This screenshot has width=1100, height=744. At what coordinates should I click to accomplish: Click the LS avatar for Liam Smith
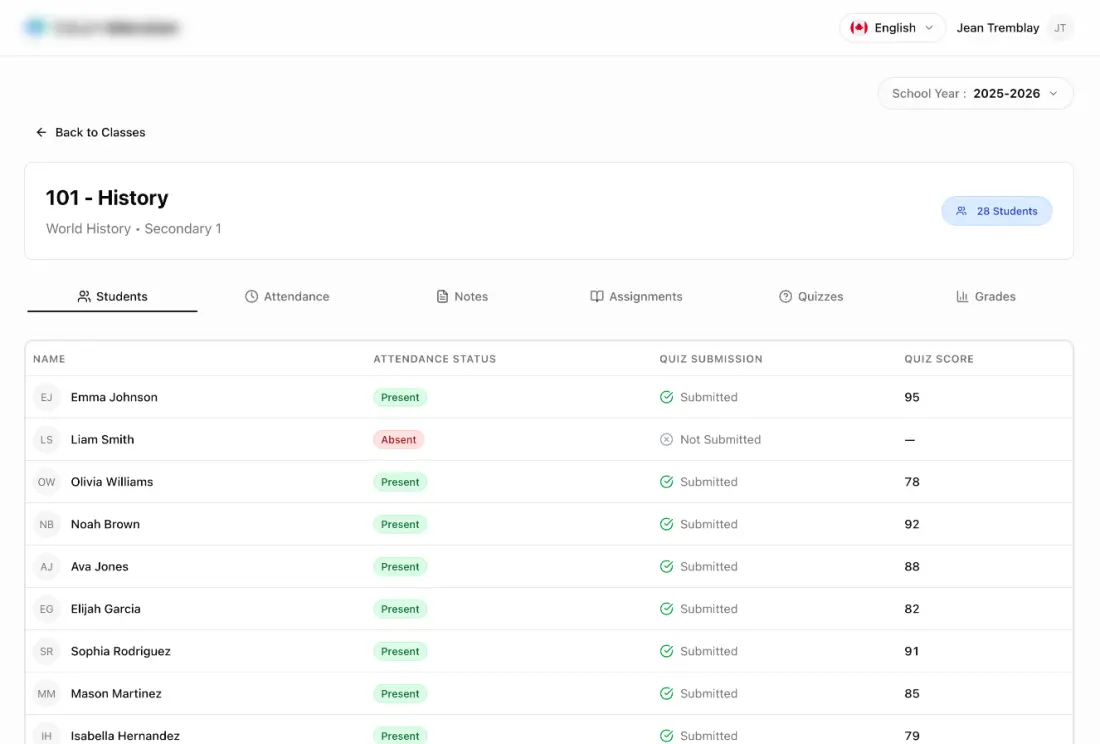pos(46,440)
